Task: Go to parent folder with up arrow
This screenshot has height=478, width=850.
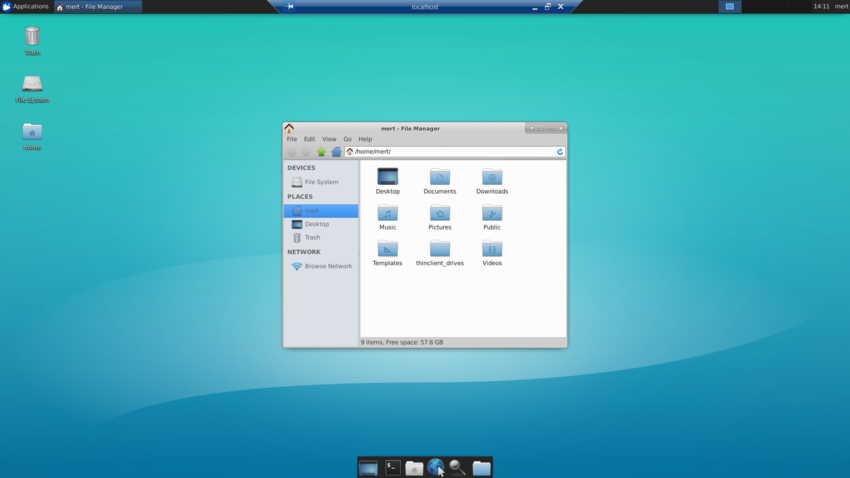Action: click(x=321, y=152)
